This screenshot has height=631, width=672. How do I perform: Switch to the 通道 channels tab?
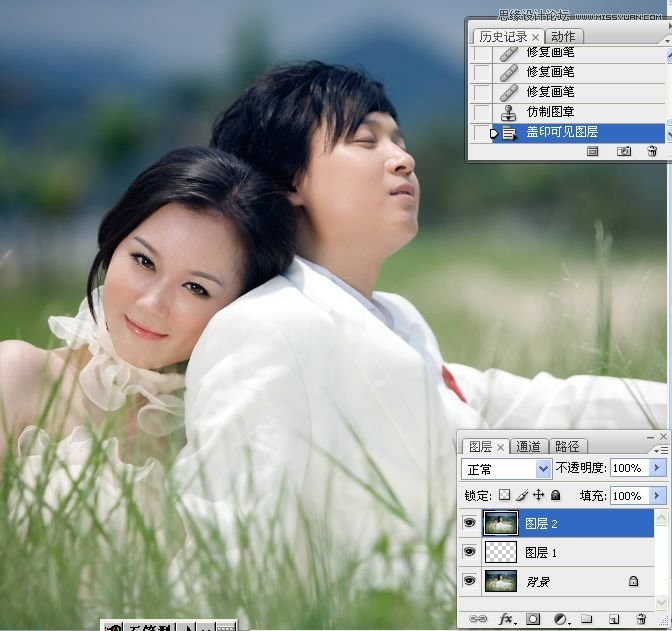tap(530, 446)
